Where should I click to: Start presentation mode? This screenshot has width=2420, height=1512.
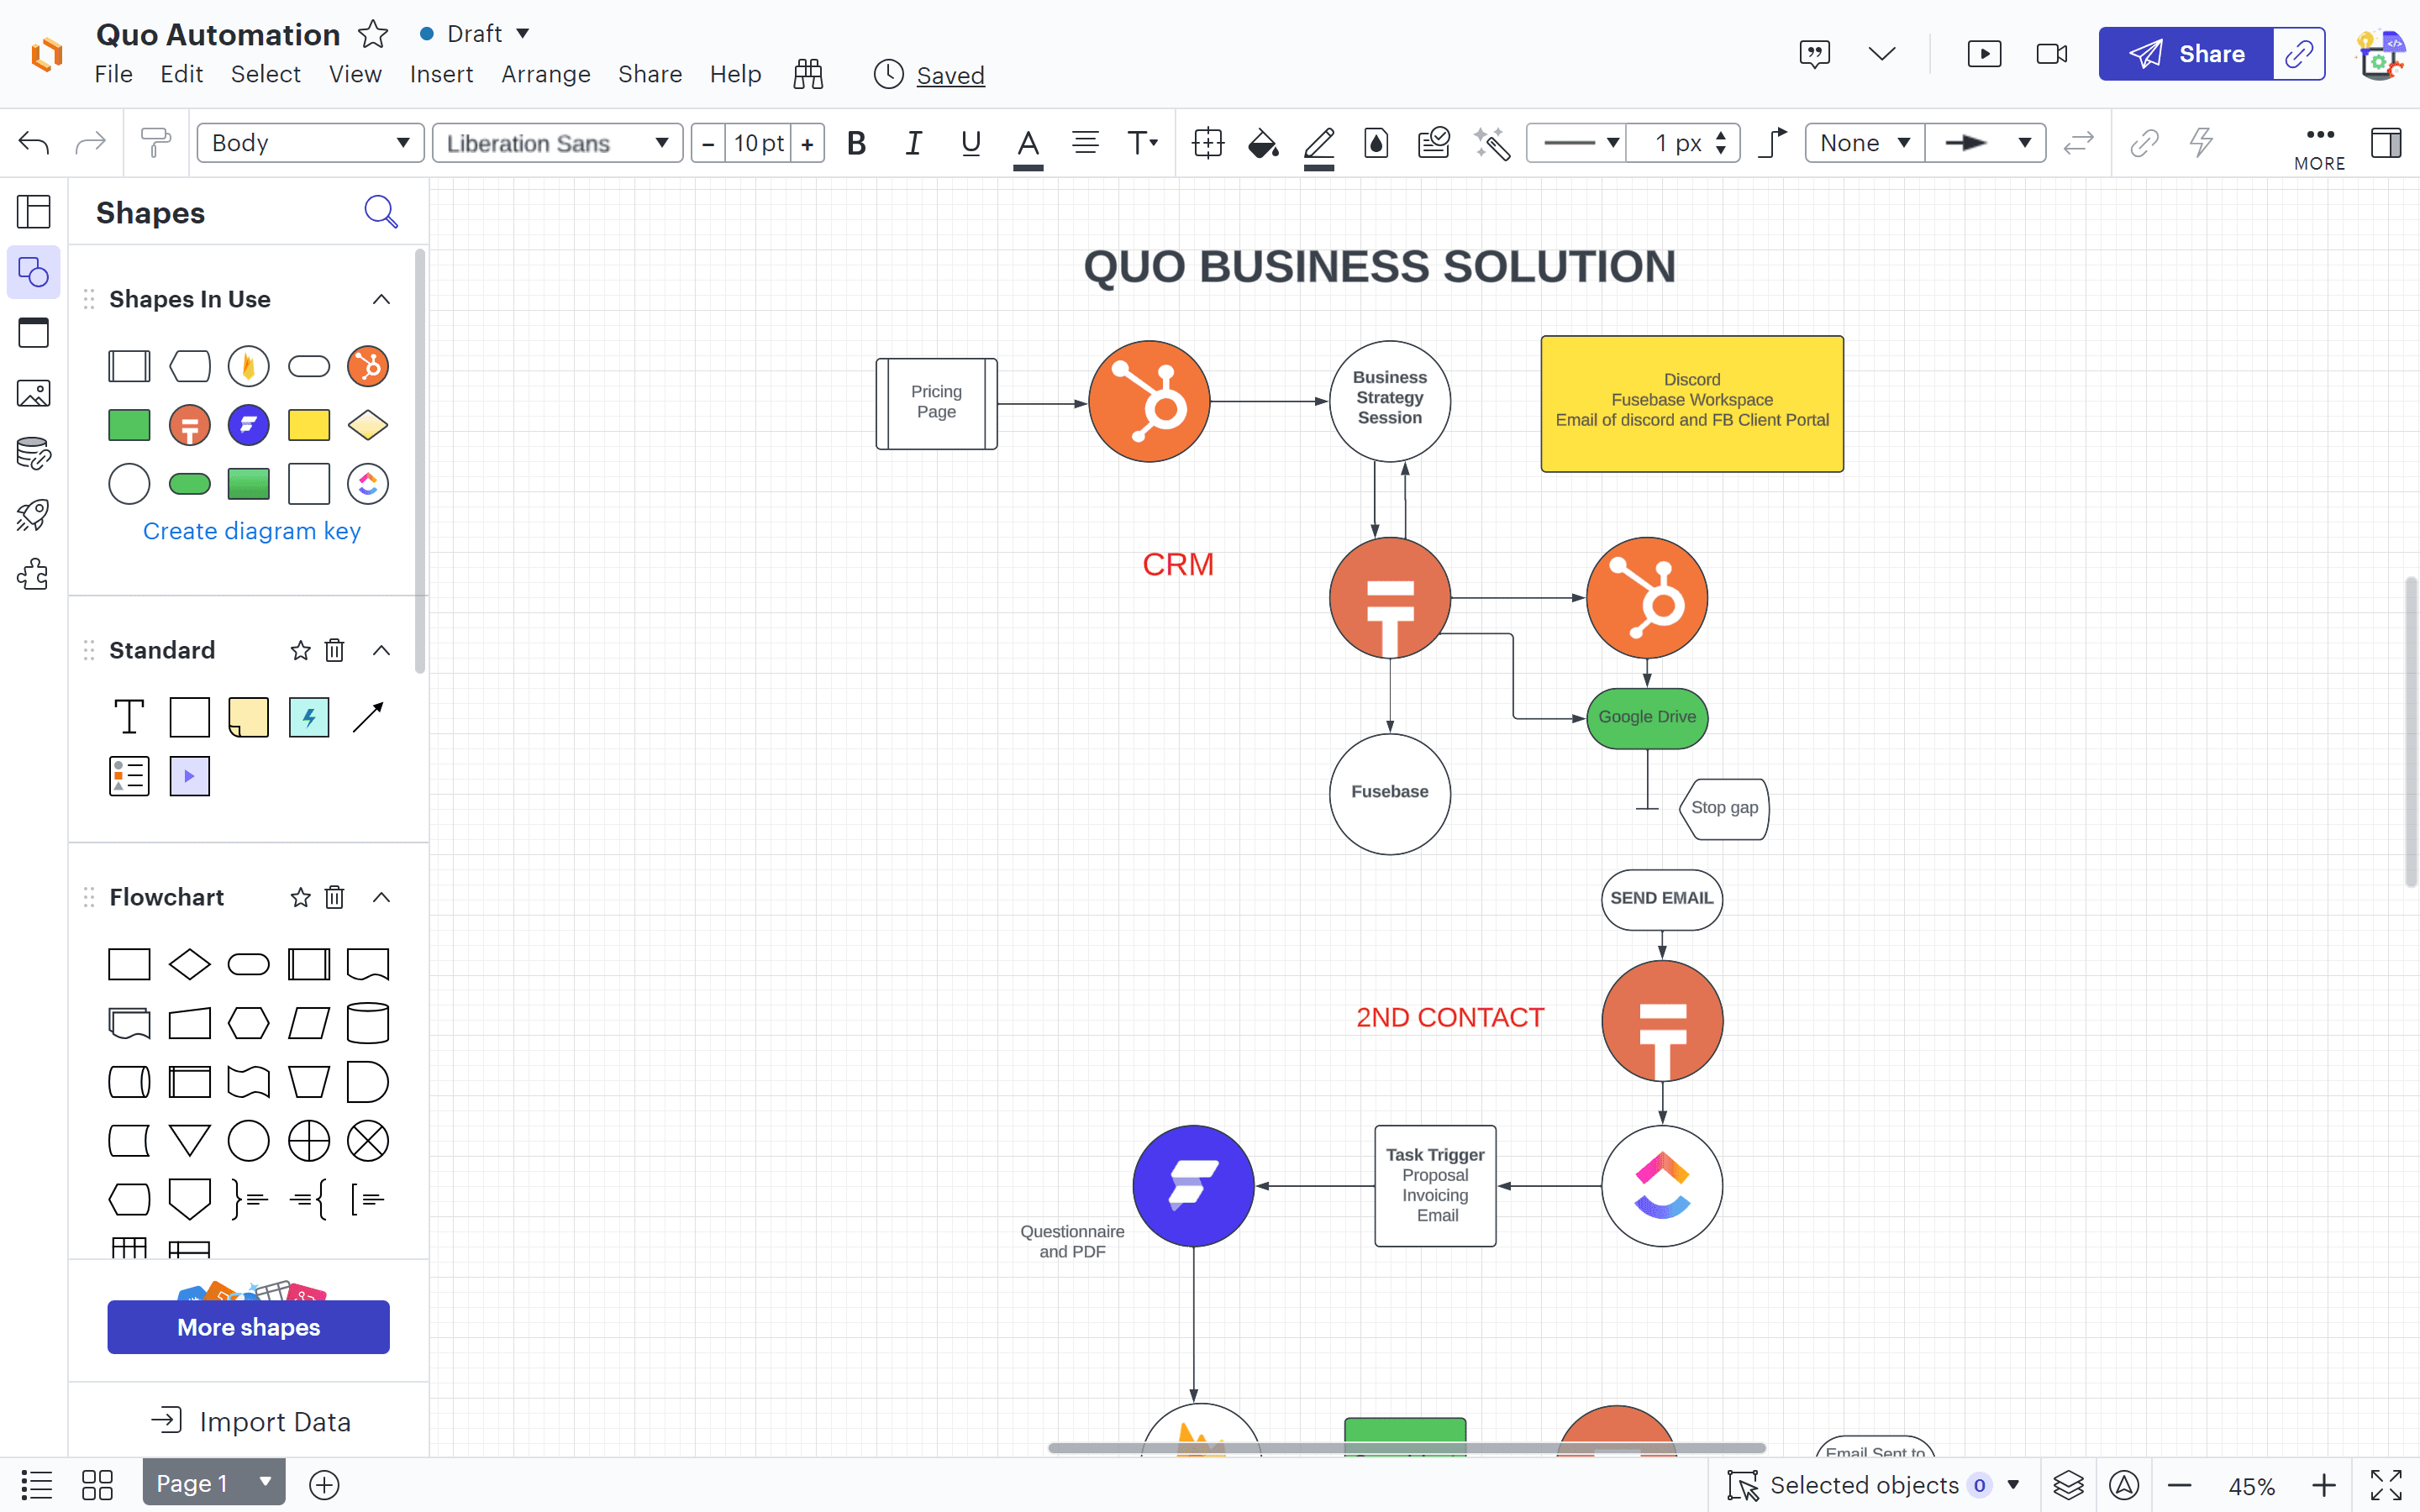tap(1984, 54)
